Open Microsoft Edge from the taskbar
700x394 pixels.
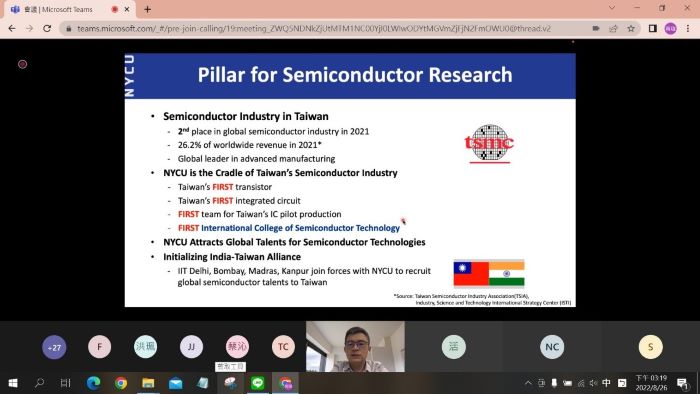click(93, 383)
